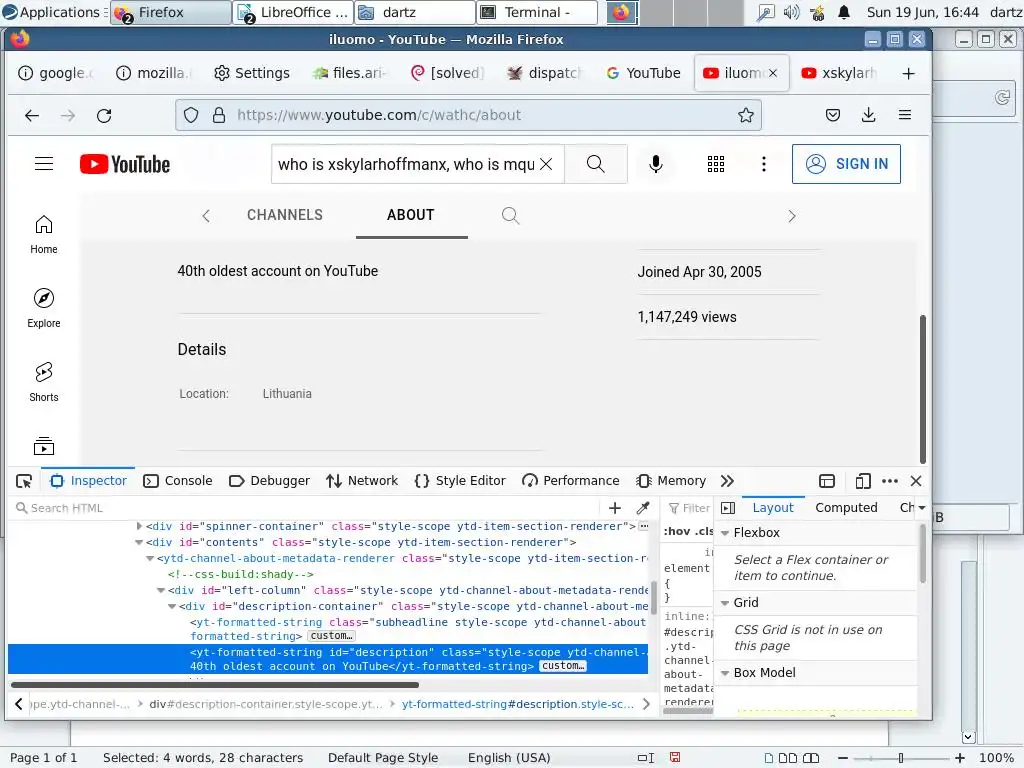Open the DevTools three-dot options menu
The width and height of the screenshot is (1024, 768).
click(x=890, y=481)
